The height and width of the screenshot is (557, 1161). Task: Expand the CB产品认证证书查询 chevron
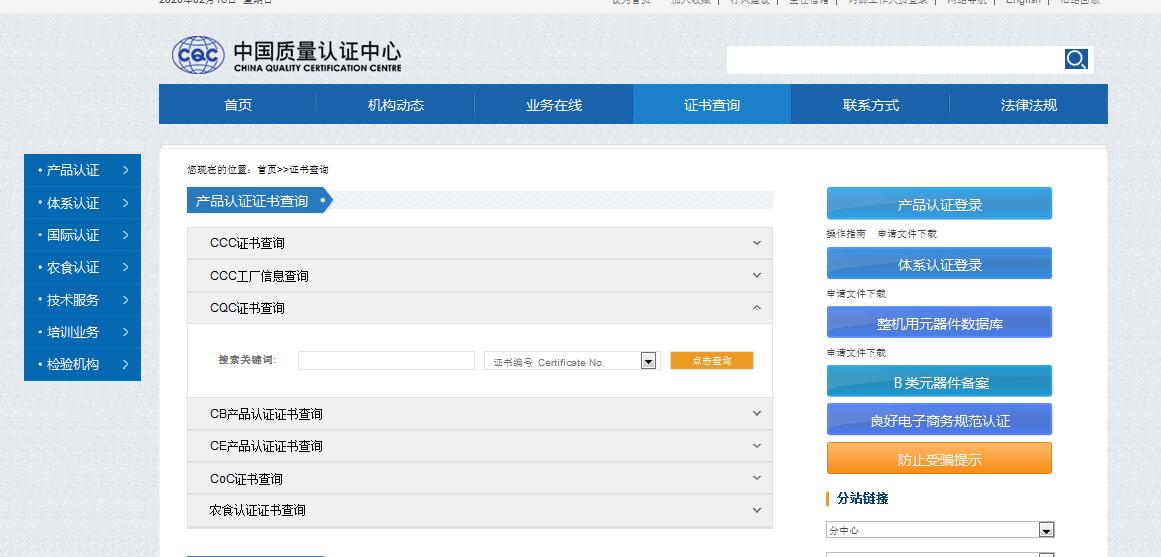tap(757, 413)
